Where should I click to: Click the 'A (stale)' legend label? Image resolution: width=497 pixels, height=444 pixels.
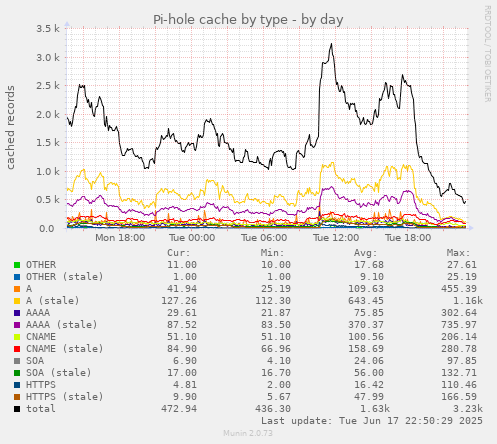[x=53, y=301]
